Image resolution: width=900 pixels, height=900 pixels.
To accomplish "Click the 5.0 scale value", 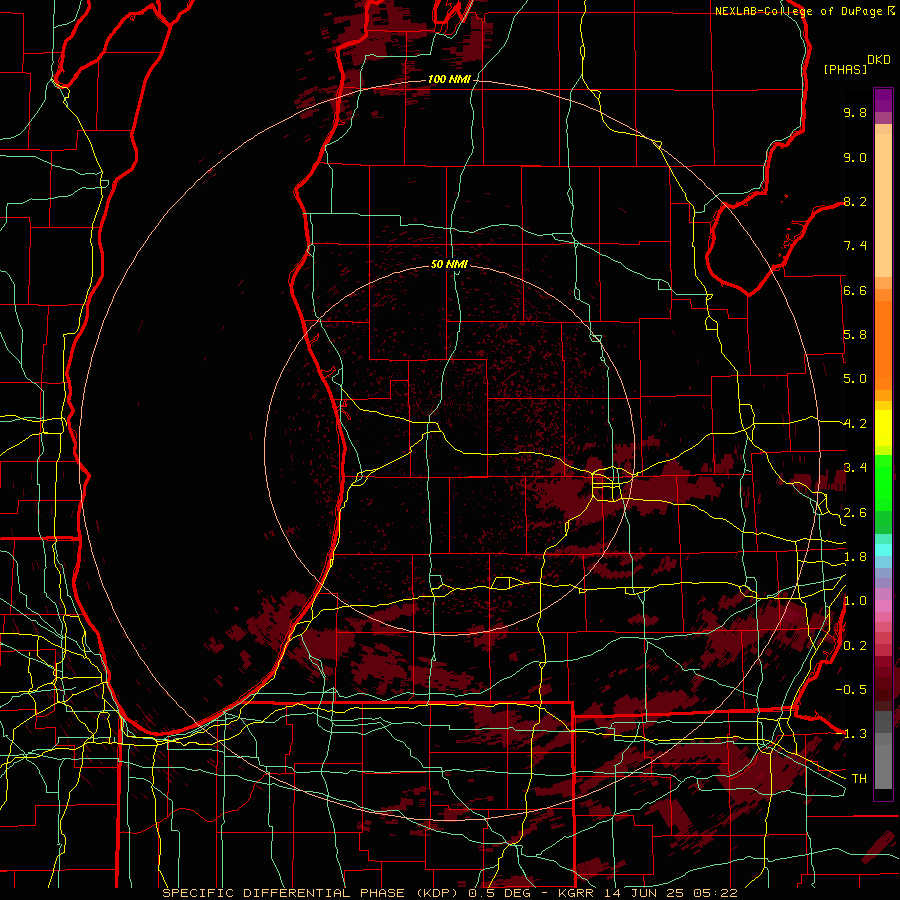I will [855, 379].
